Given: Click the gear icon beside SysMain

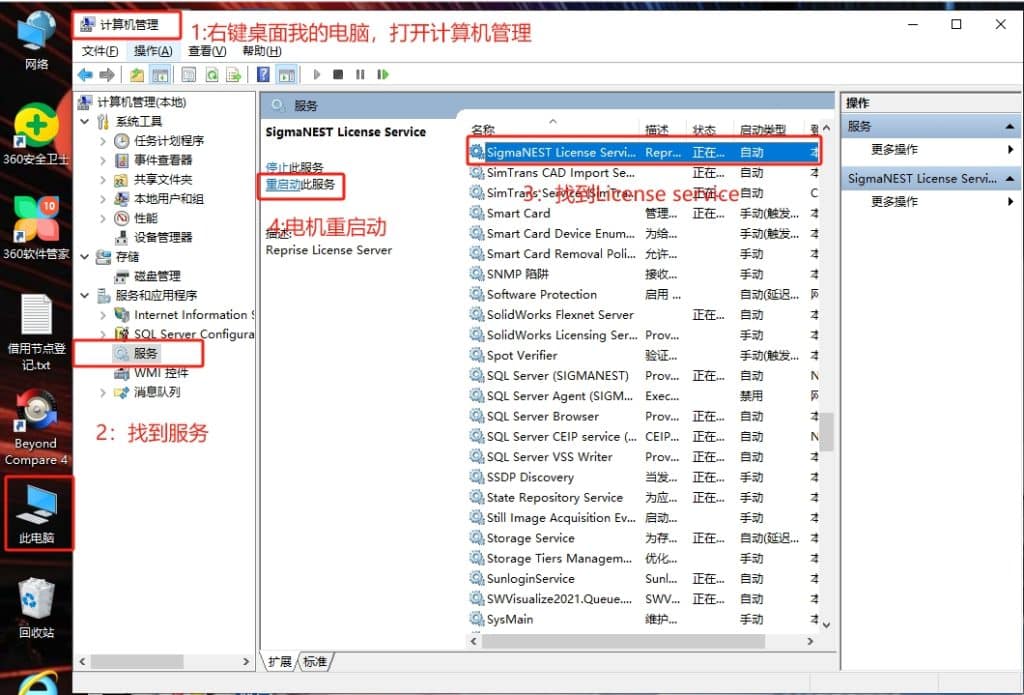Looking at the screenshot, I should [477, 619].
